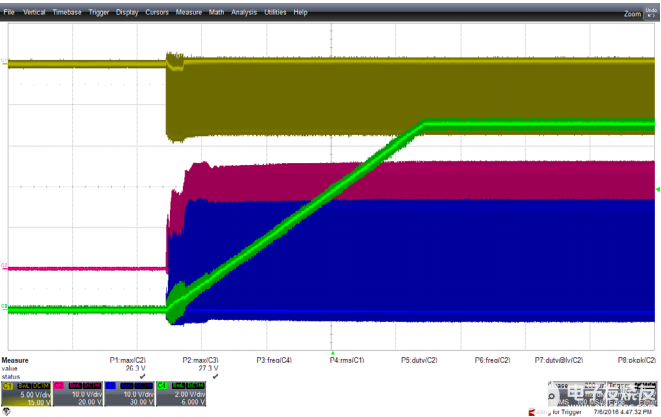Open the Vertical menu
The height and width of the screenshot is (417, 661).
coord(33,12)
